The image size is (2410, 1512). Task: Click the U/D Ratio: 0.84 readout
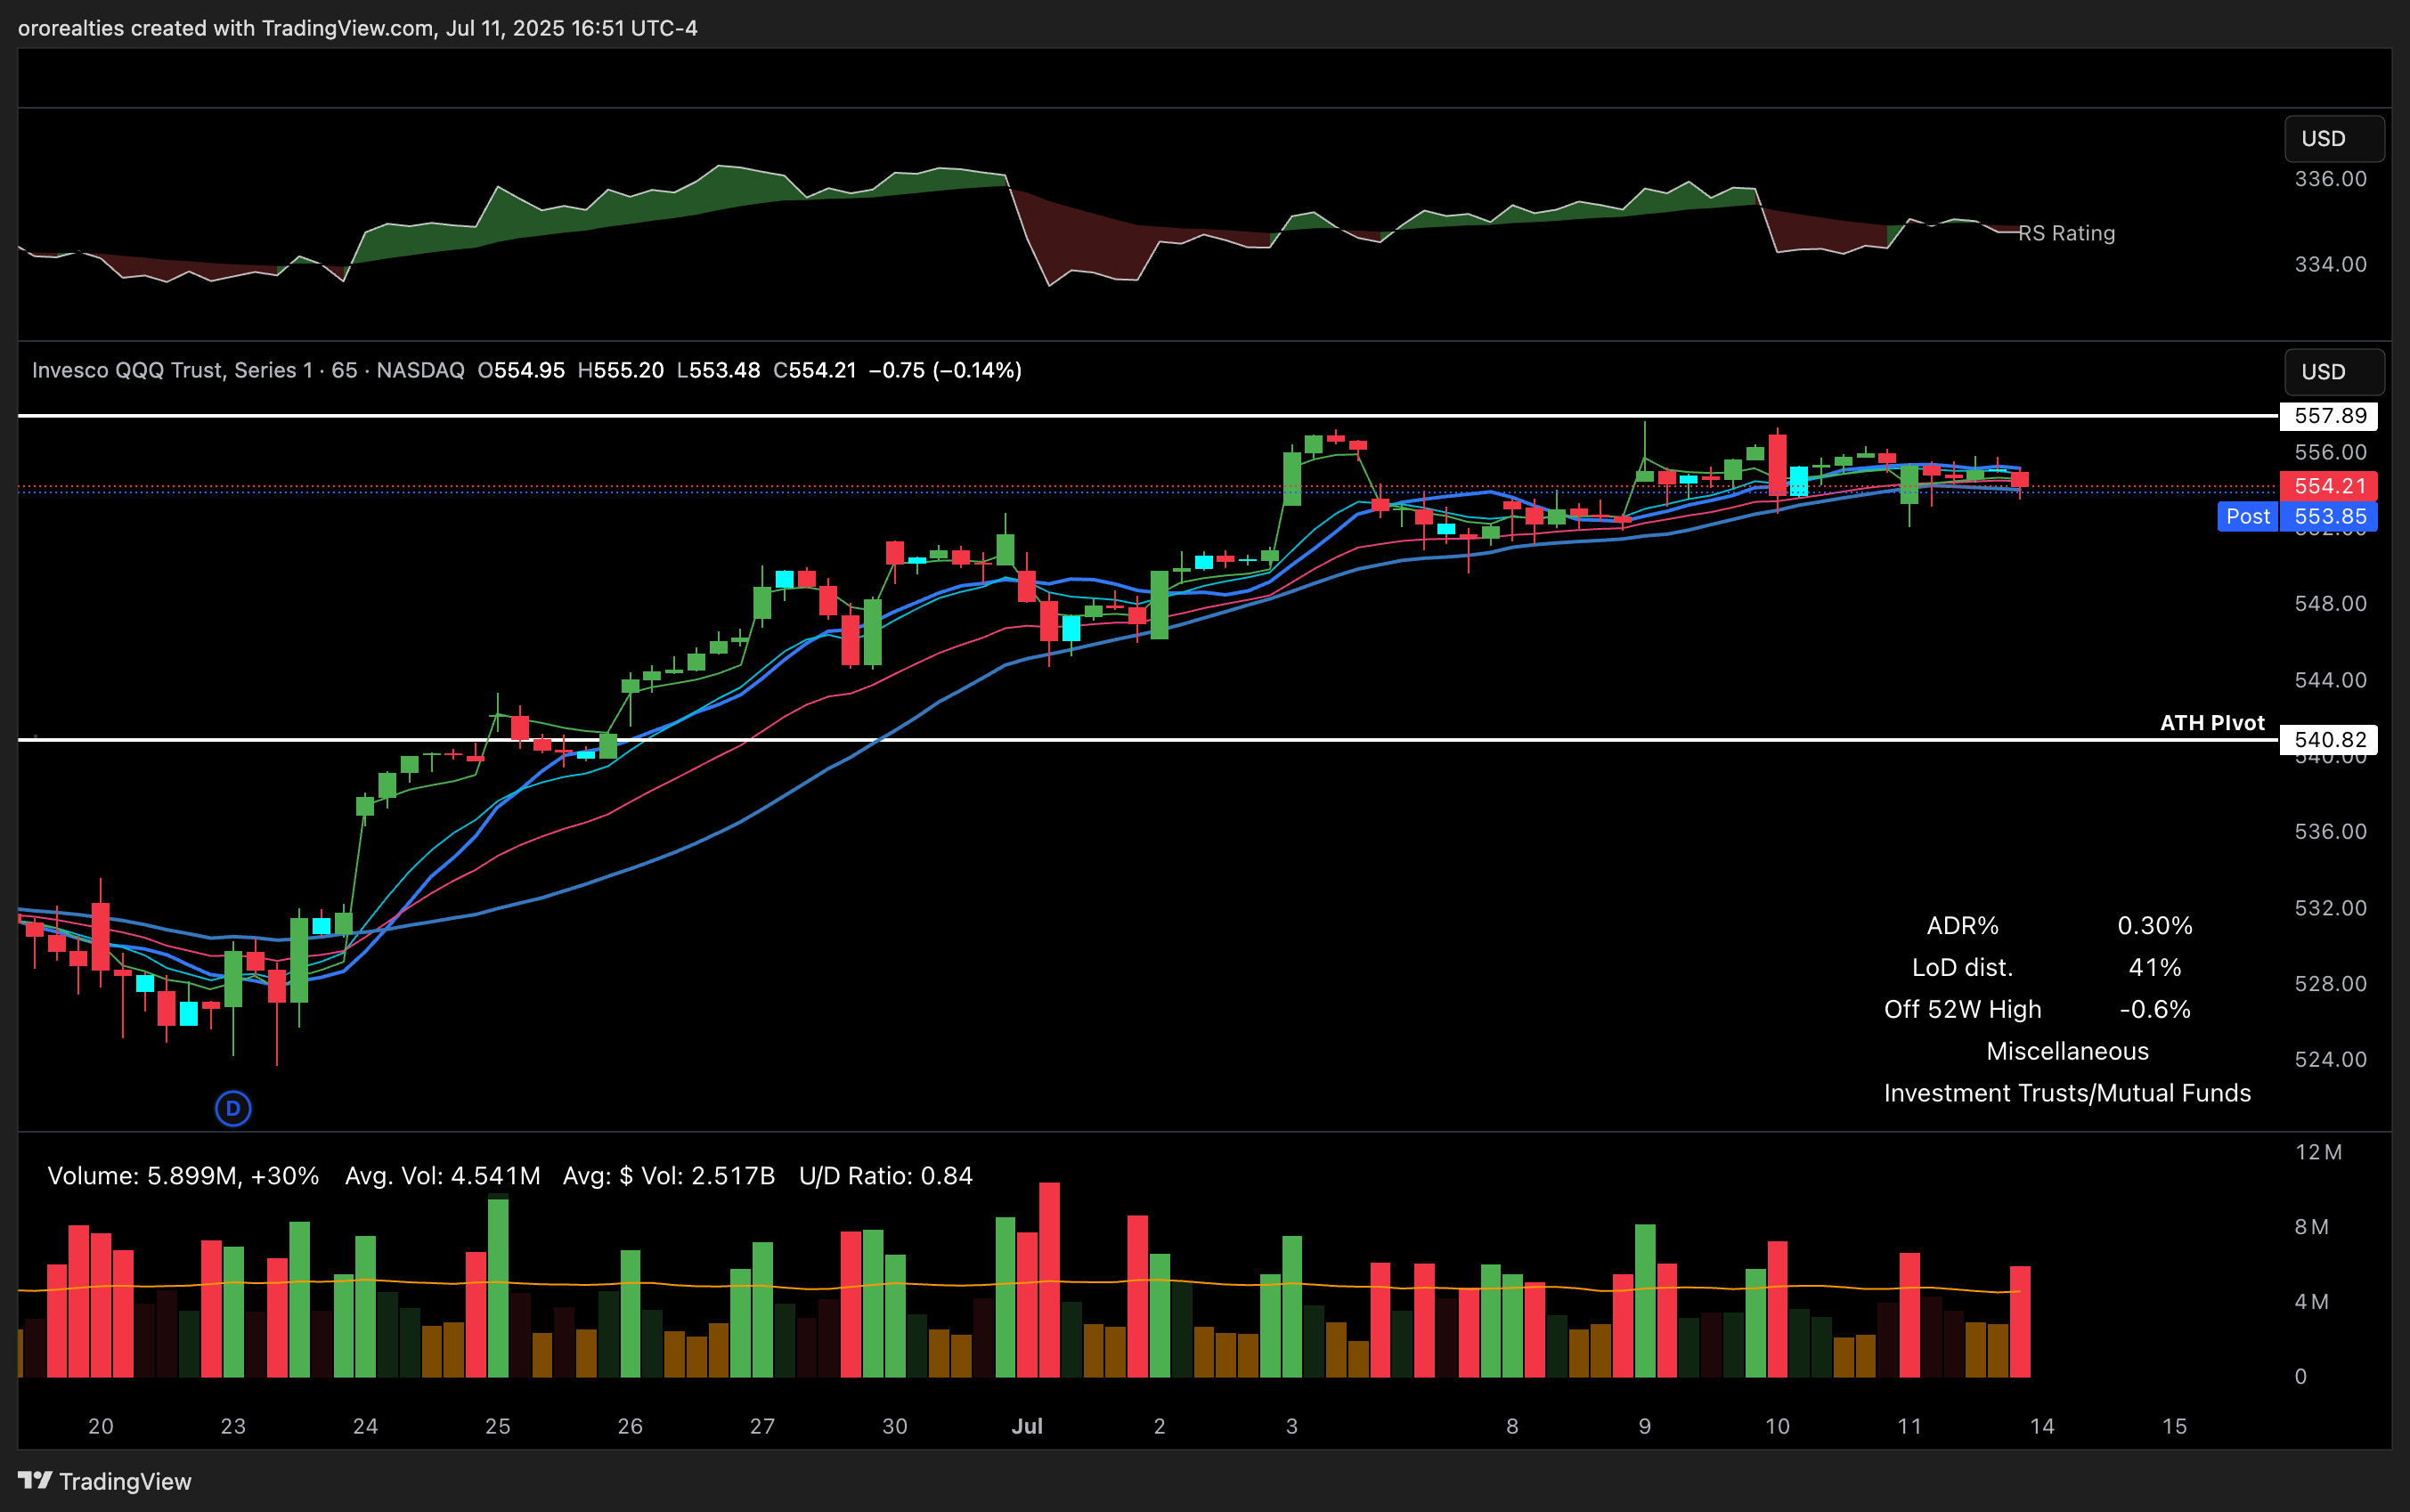coord(886,1176)
